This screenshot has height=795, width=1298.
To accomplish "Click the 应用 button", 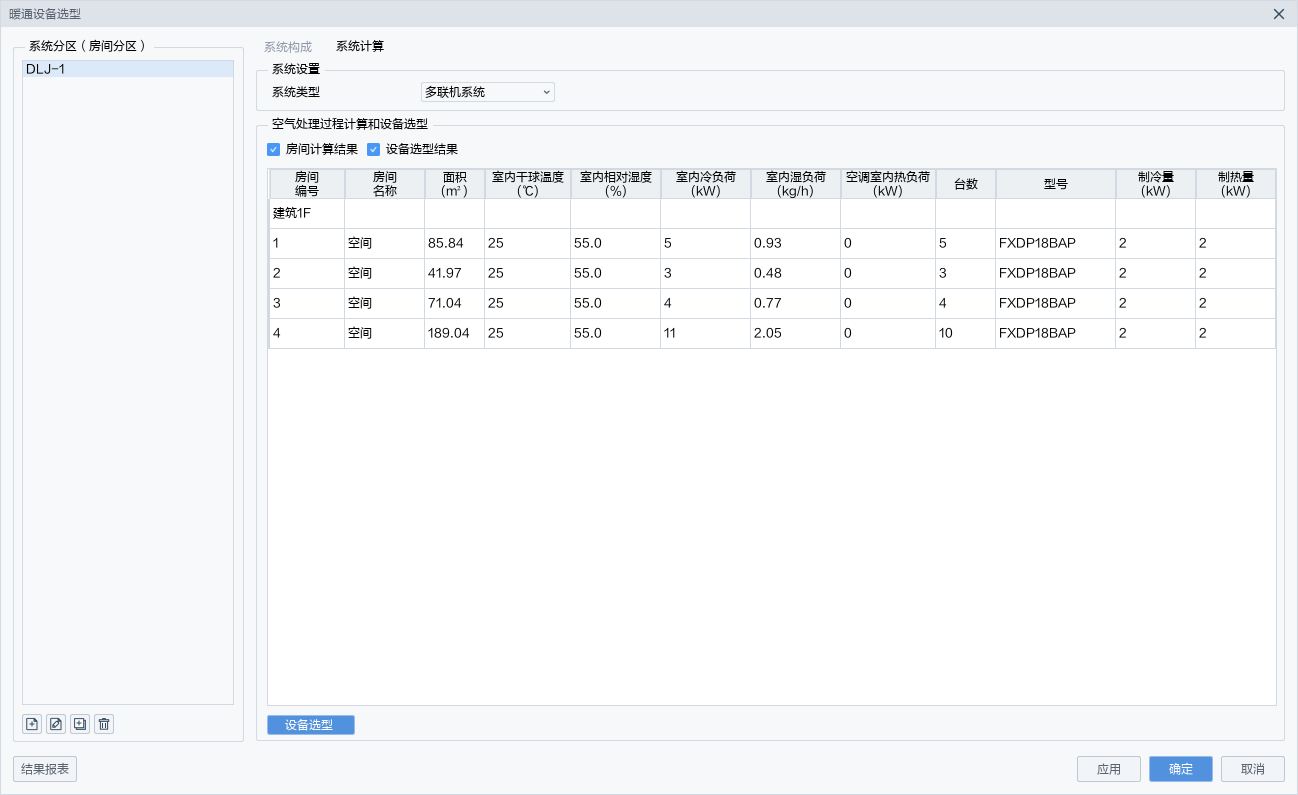I will point(1108,769).
